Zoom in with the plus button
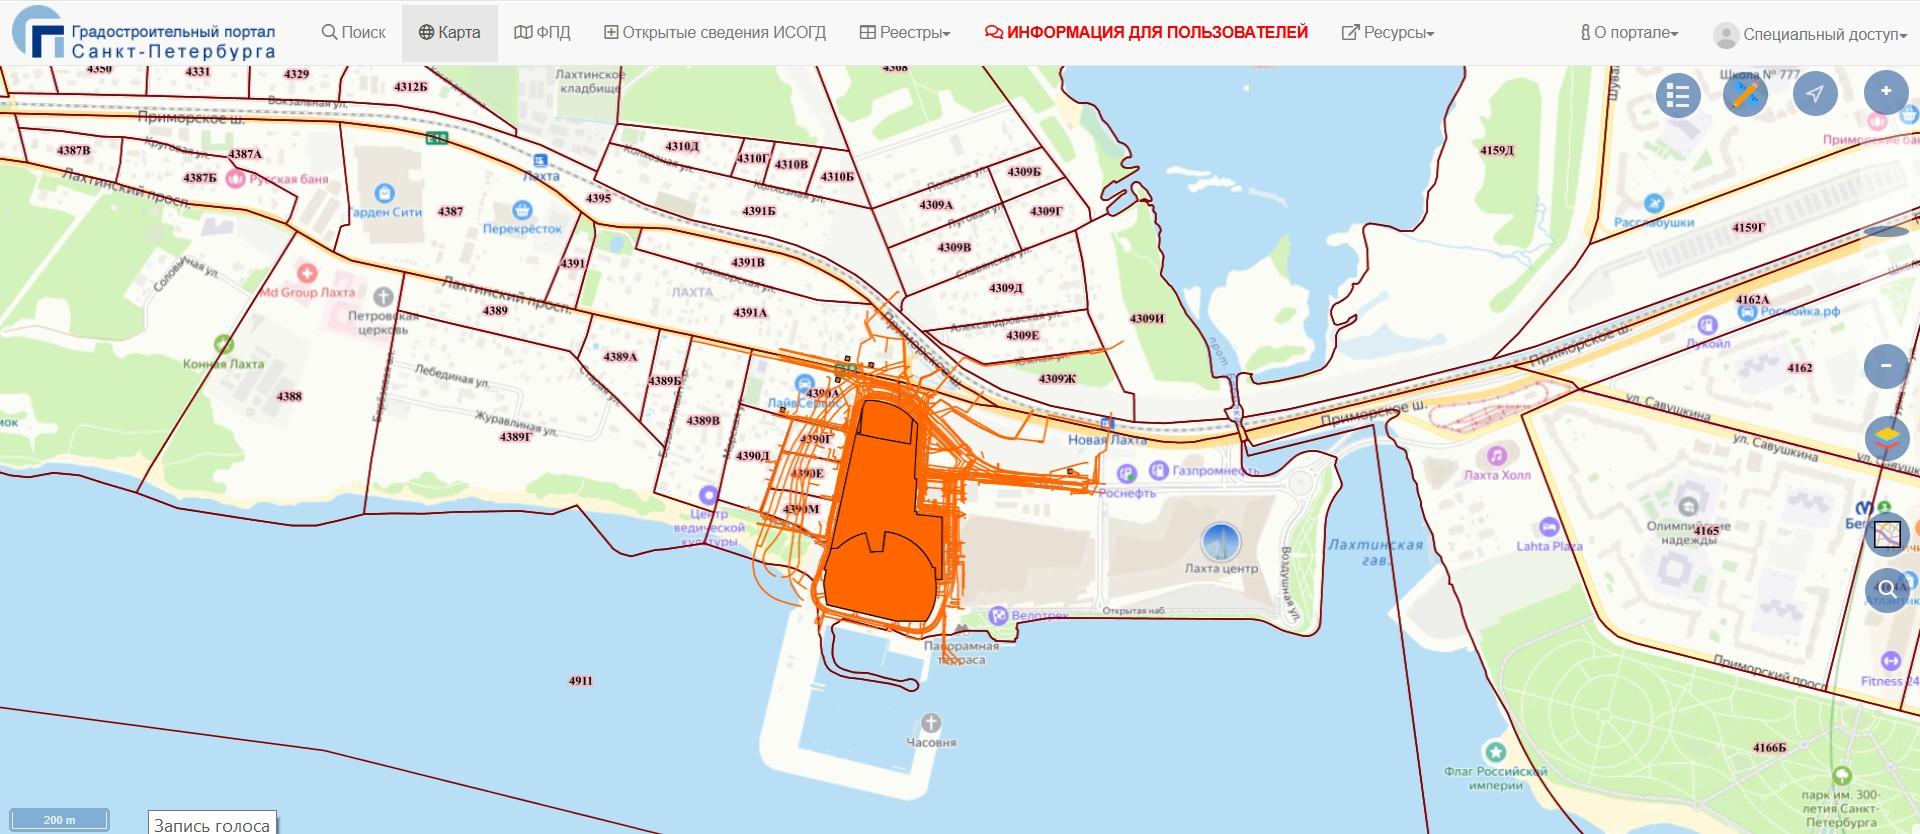1920x834 pixels. pos(1886,92)
